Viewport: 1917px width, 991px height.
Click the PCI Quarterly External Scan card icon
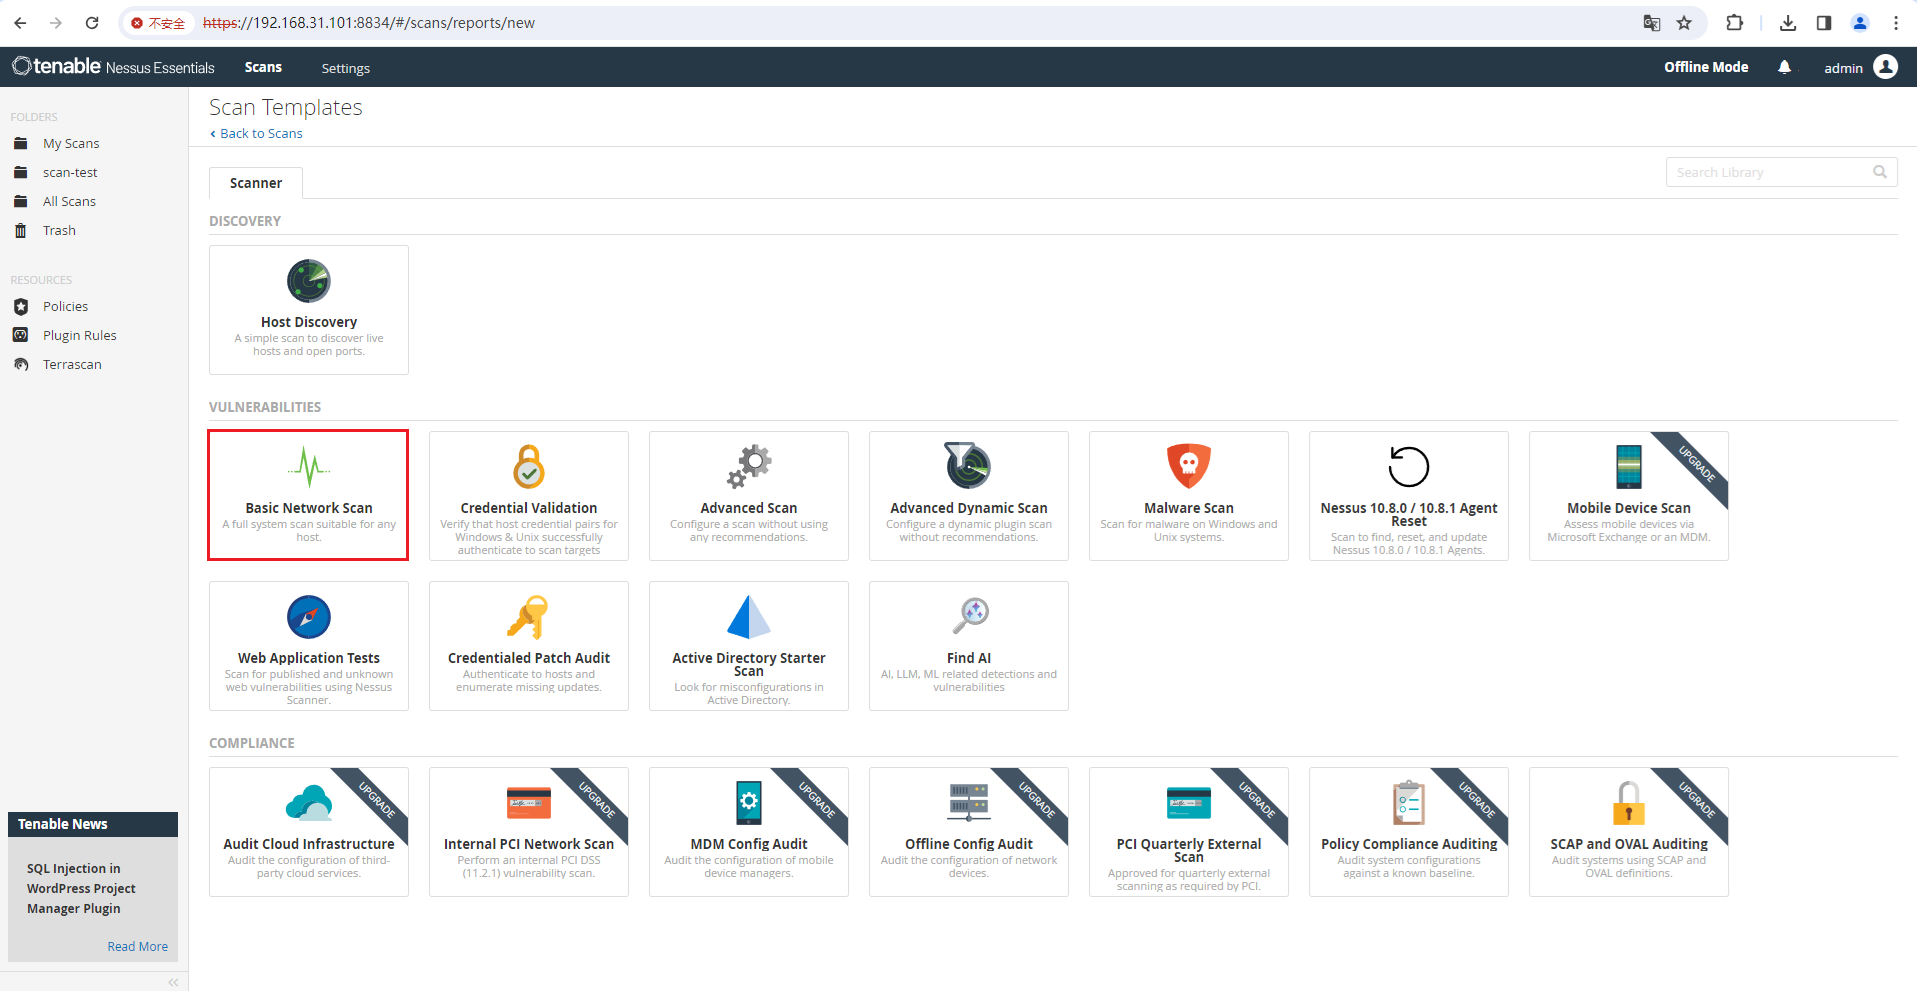click(x=1189, y=803)
